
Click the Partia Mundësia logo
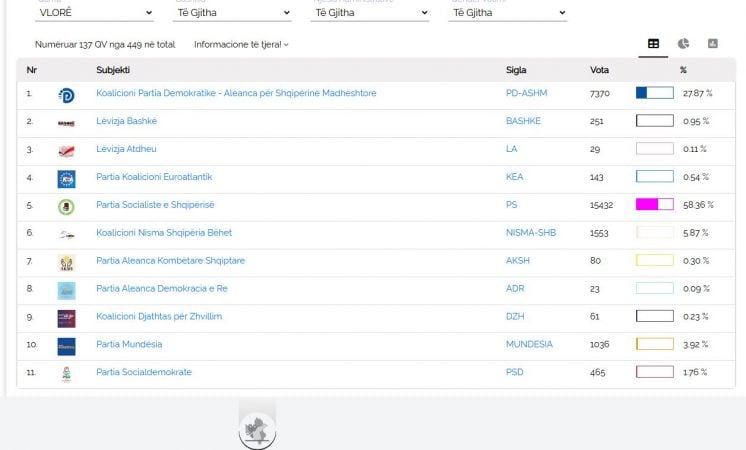(66, 347)
